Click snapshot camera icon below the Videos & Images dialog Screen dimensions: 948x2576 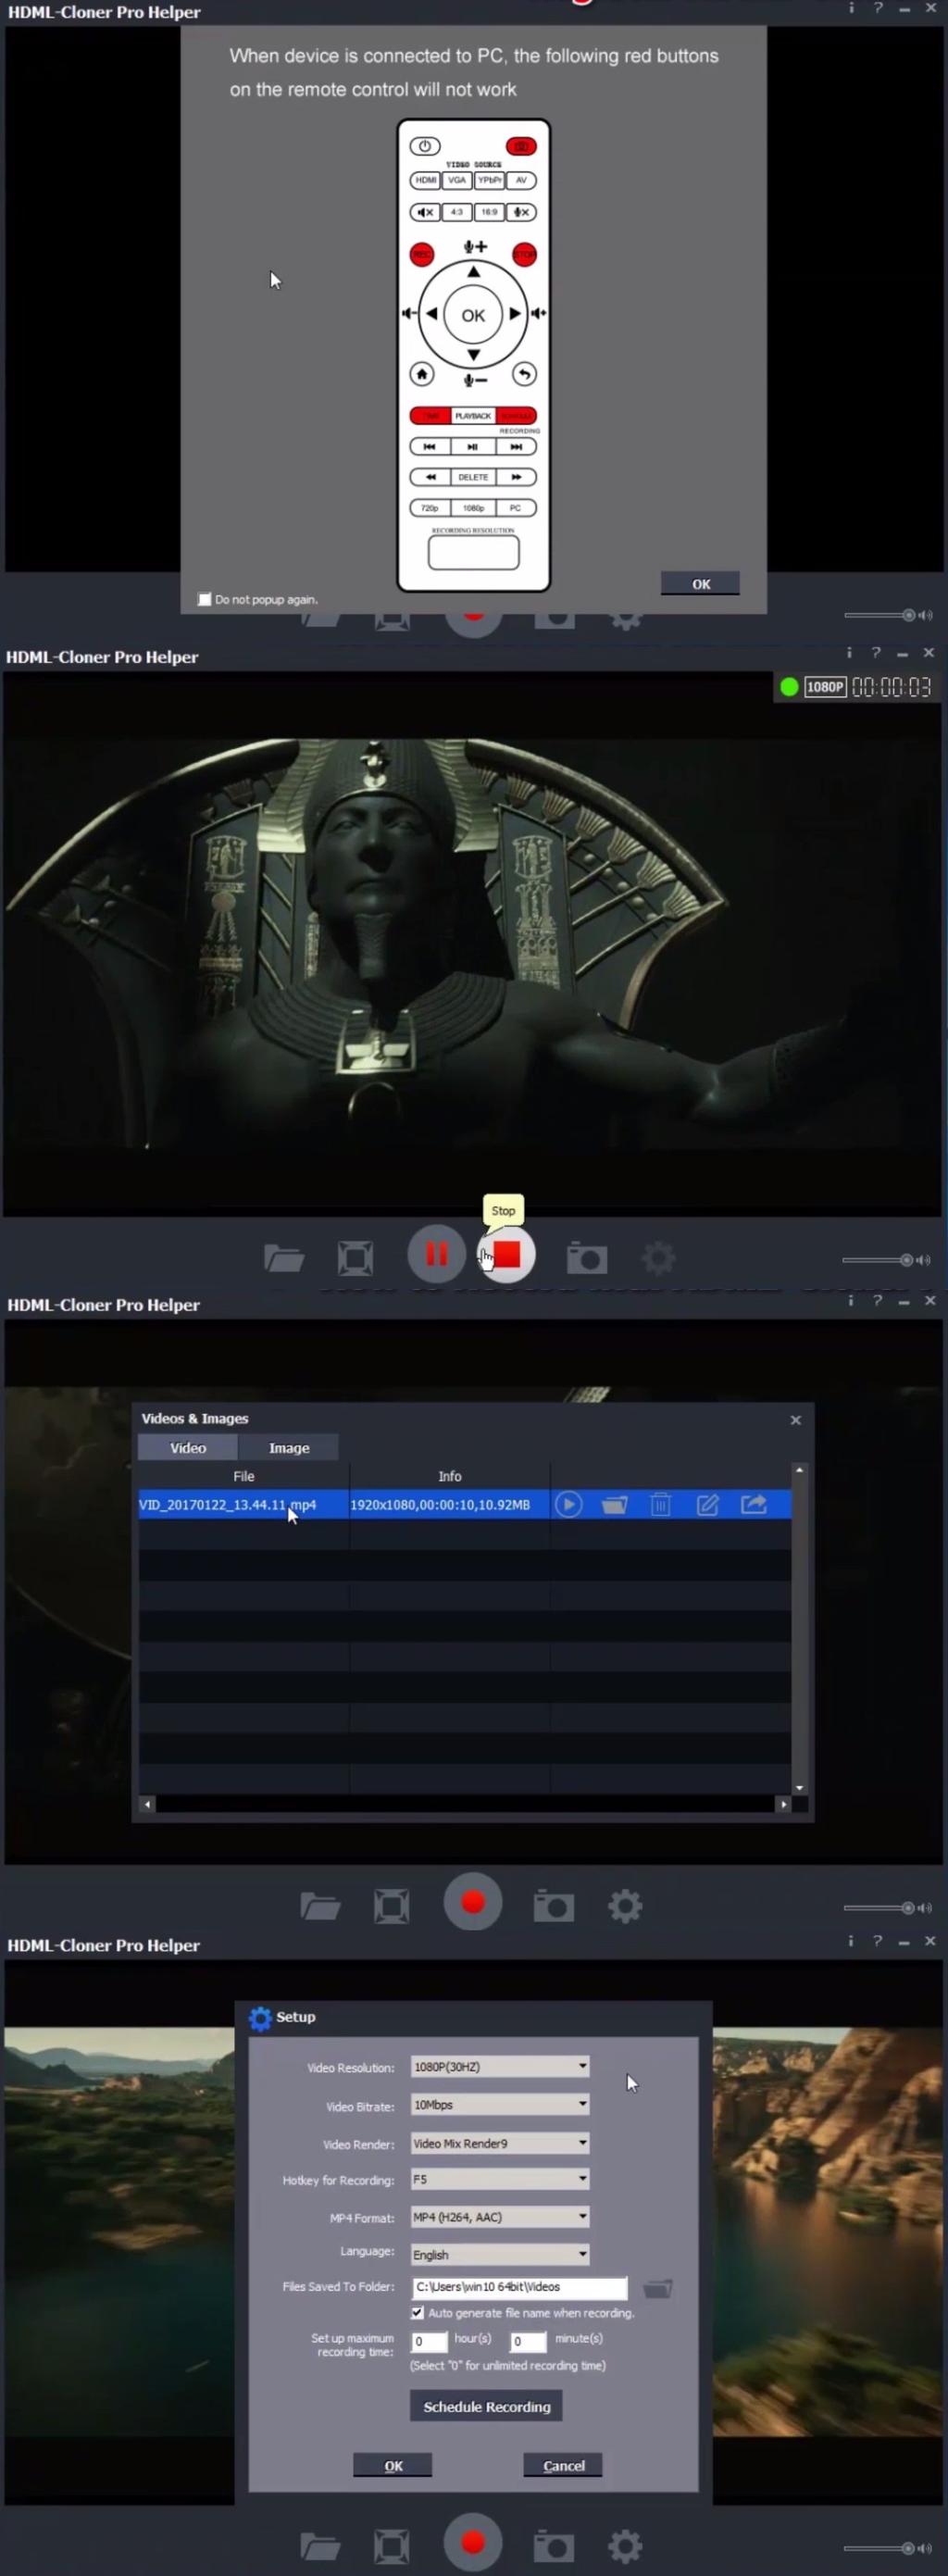[554, 1906]
